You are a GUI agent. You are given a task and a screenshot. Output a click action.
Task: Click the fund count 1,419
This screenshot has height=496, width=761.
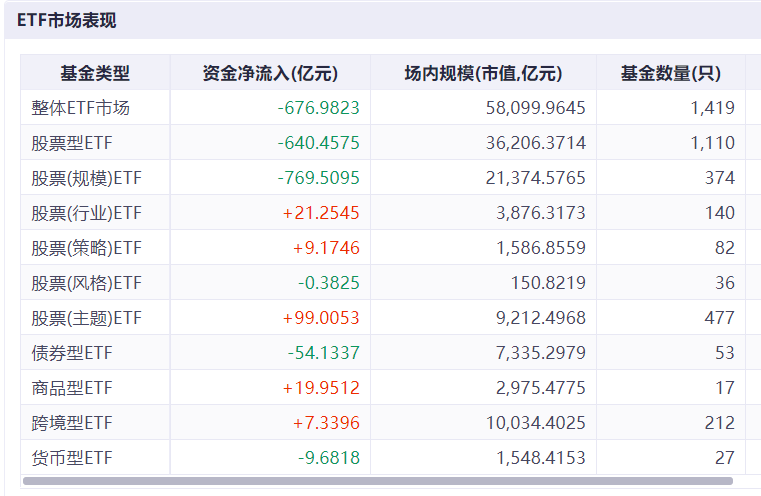click(712, 108)
